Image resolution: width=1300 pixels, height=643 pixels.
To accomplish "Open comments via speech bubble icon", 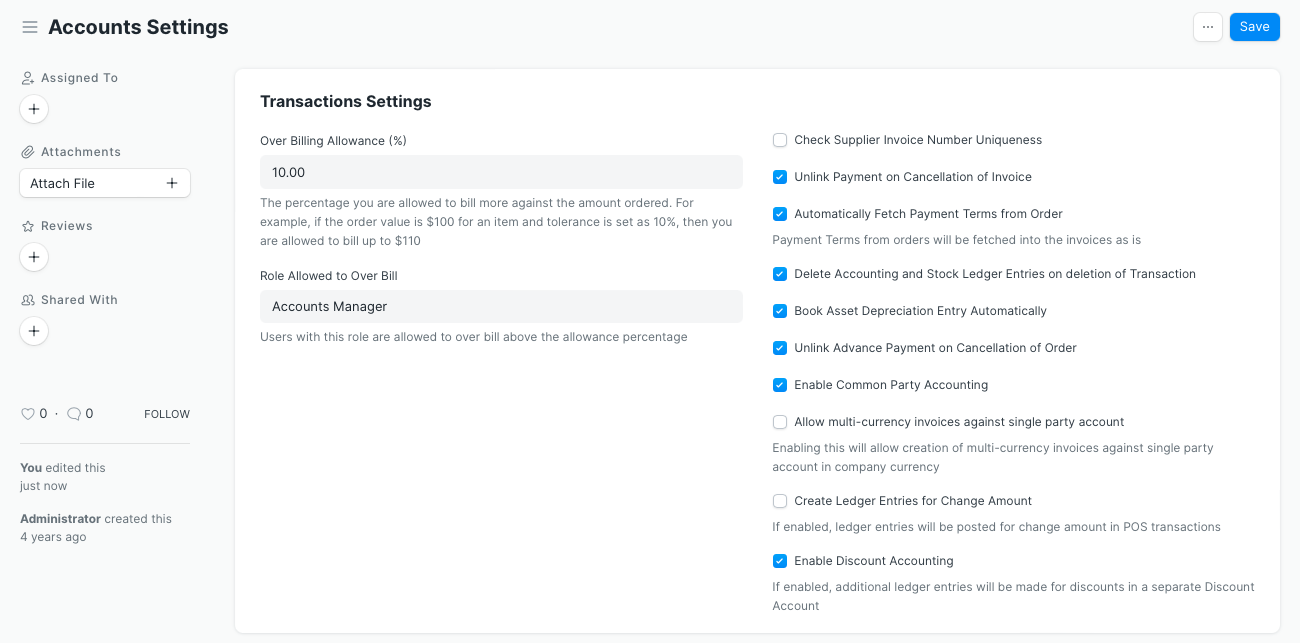I will coord(74,414).
